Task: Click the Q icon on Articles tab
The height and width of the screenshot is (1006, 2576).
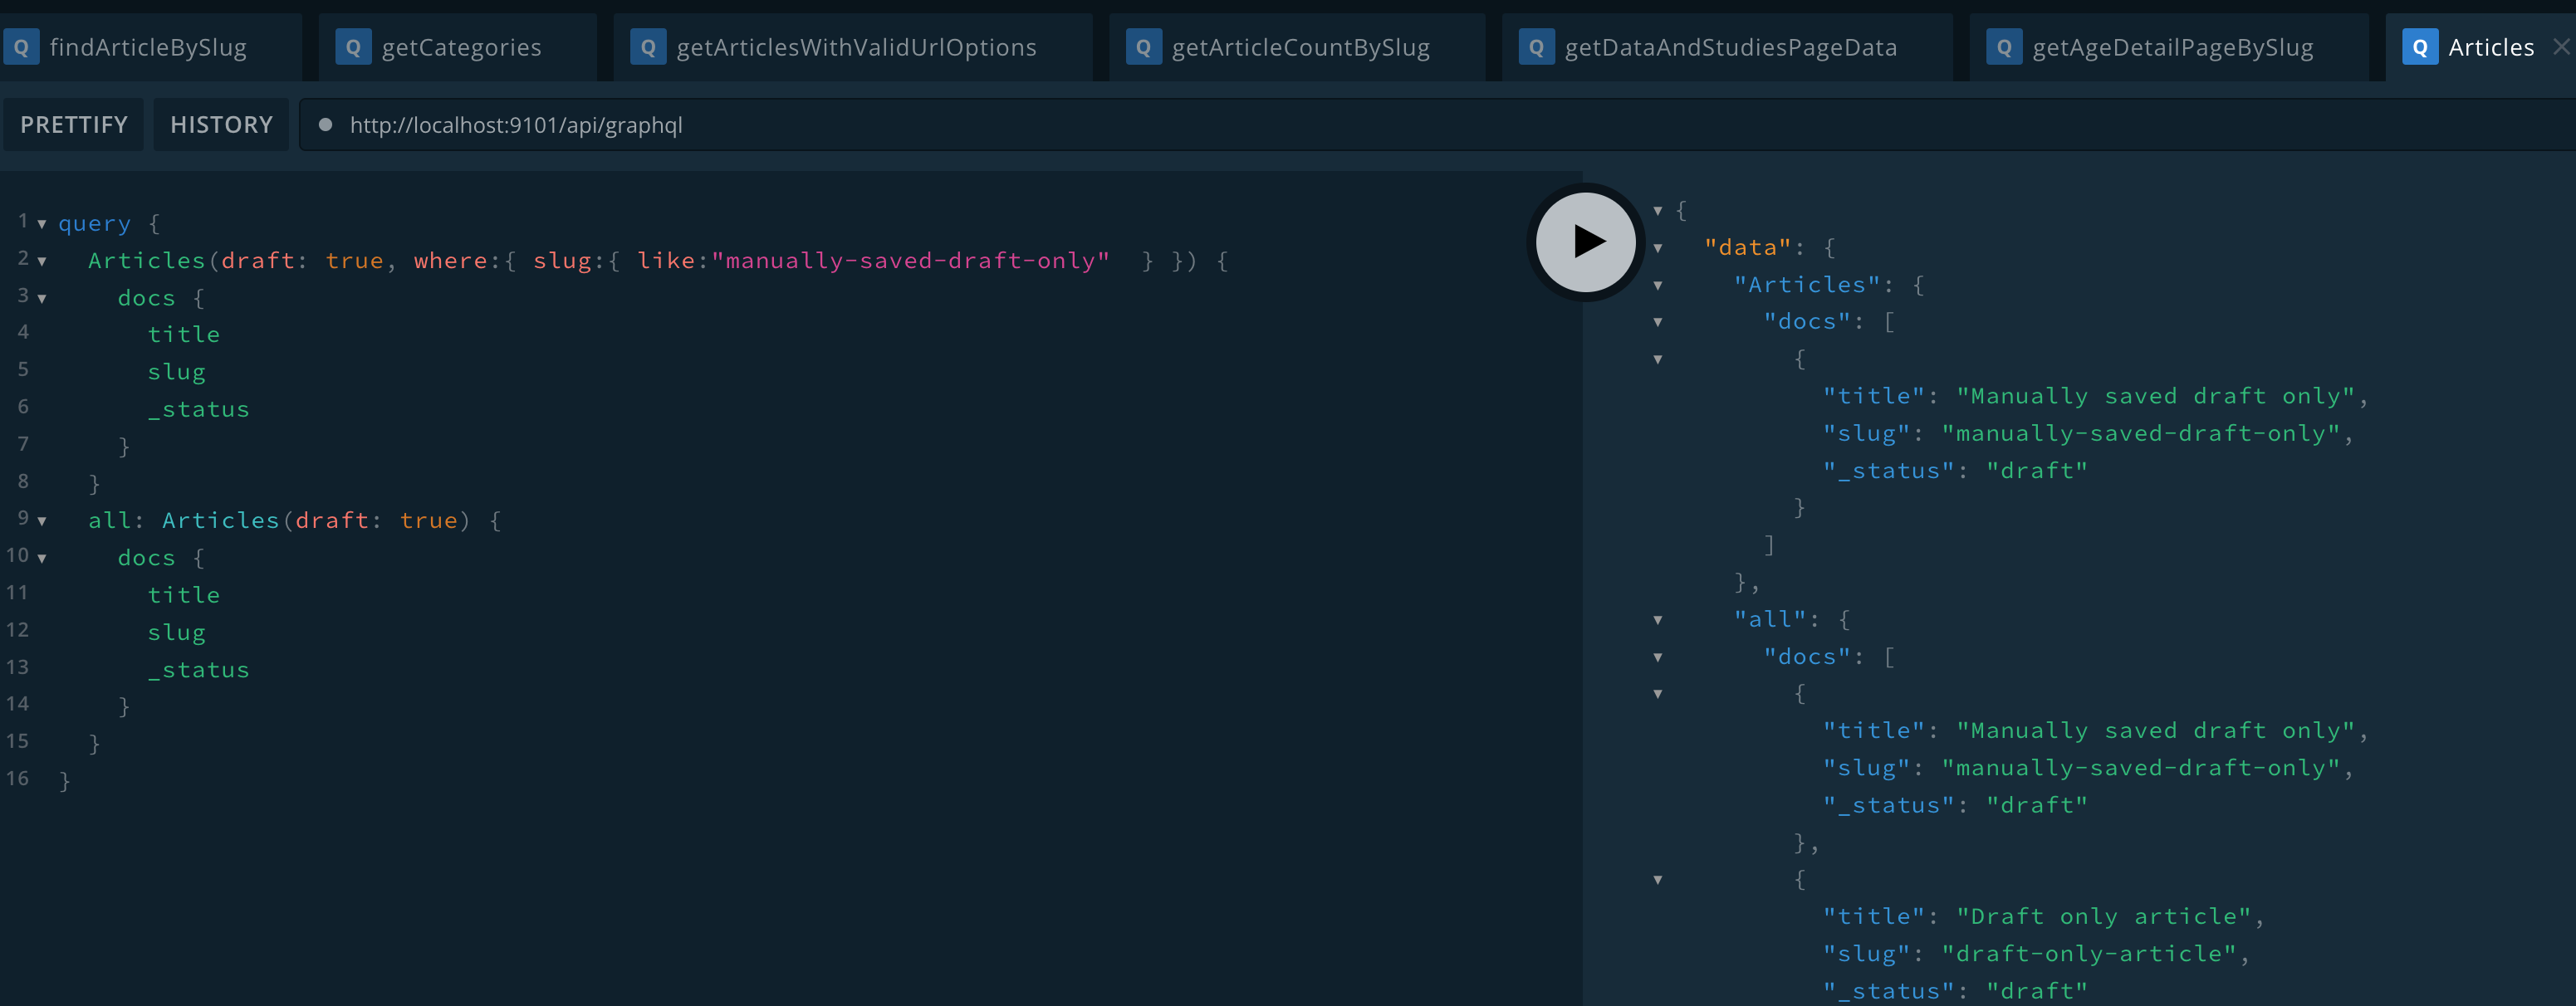Action: click(2420, 47)
